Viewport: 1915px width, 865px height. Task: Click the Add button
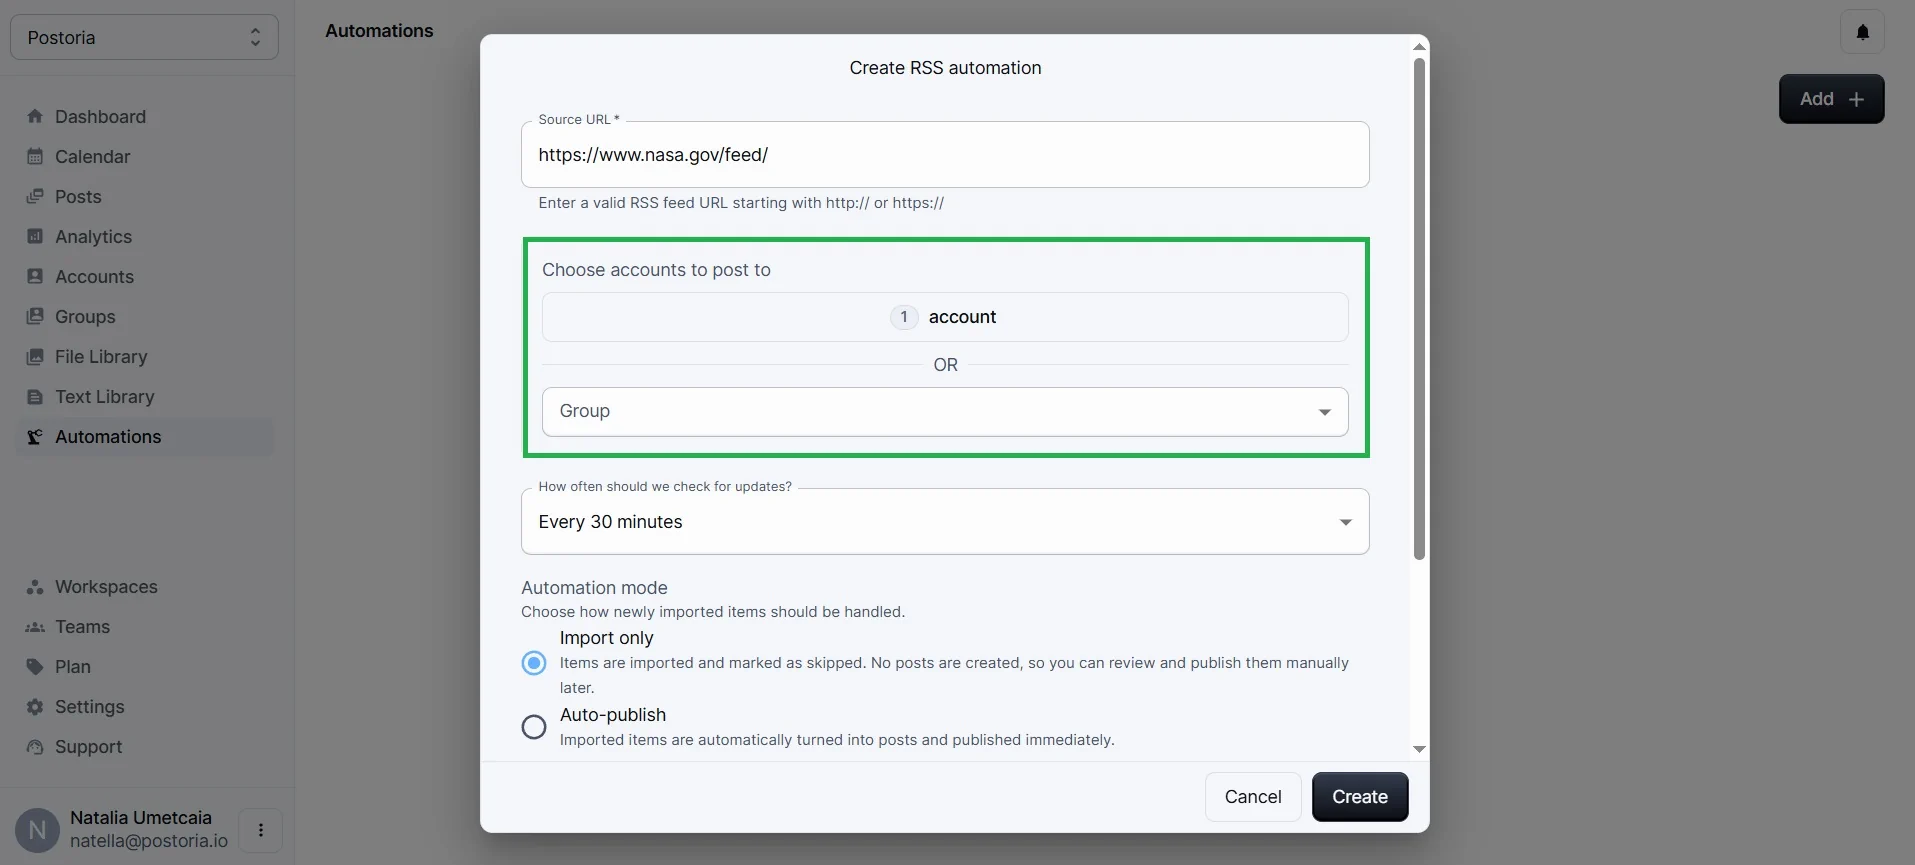(1831, 99)
